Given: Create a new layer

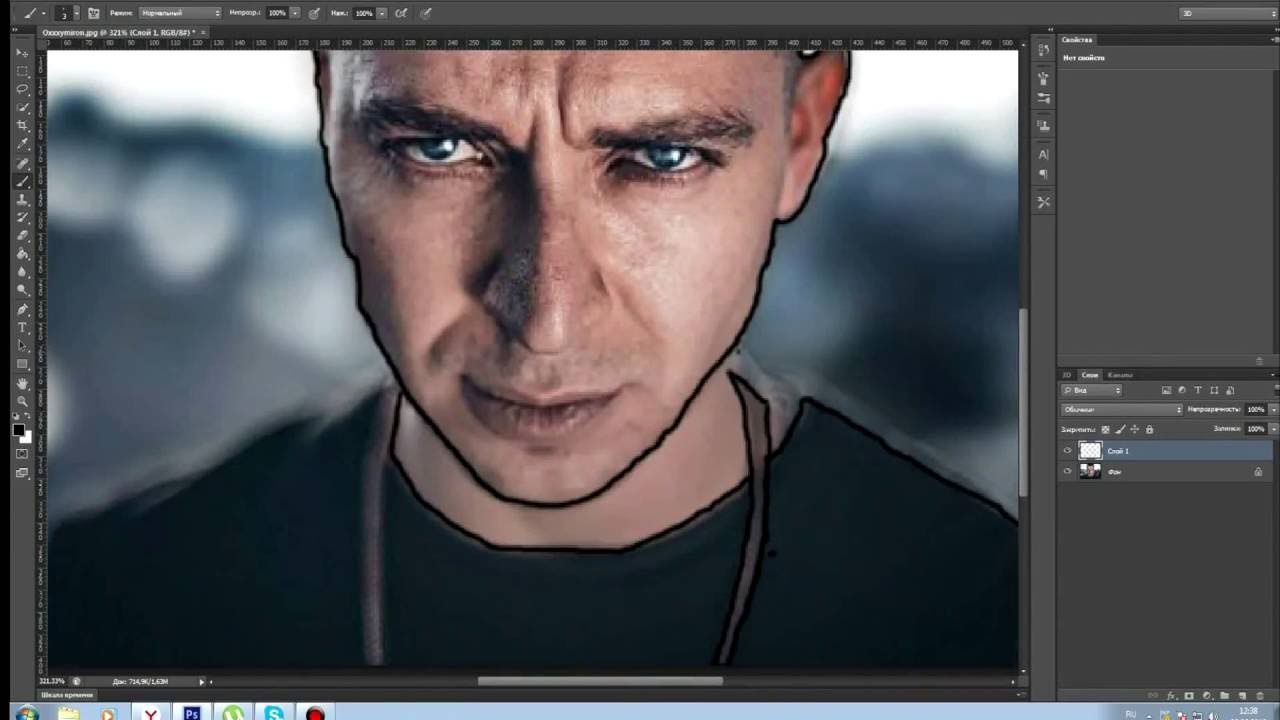Looking at the screenshot, I should point(1241,695).
